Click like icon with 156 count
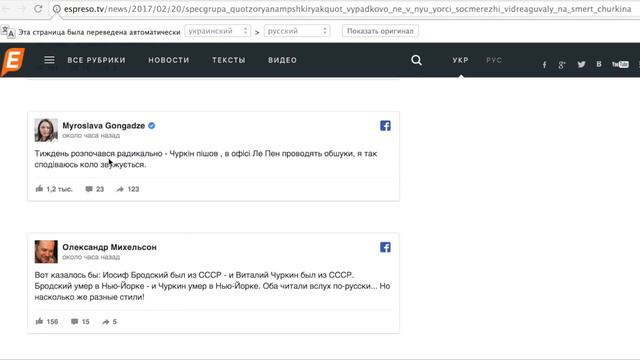Viewport: 640px width, 360px height. click(39, 321)
